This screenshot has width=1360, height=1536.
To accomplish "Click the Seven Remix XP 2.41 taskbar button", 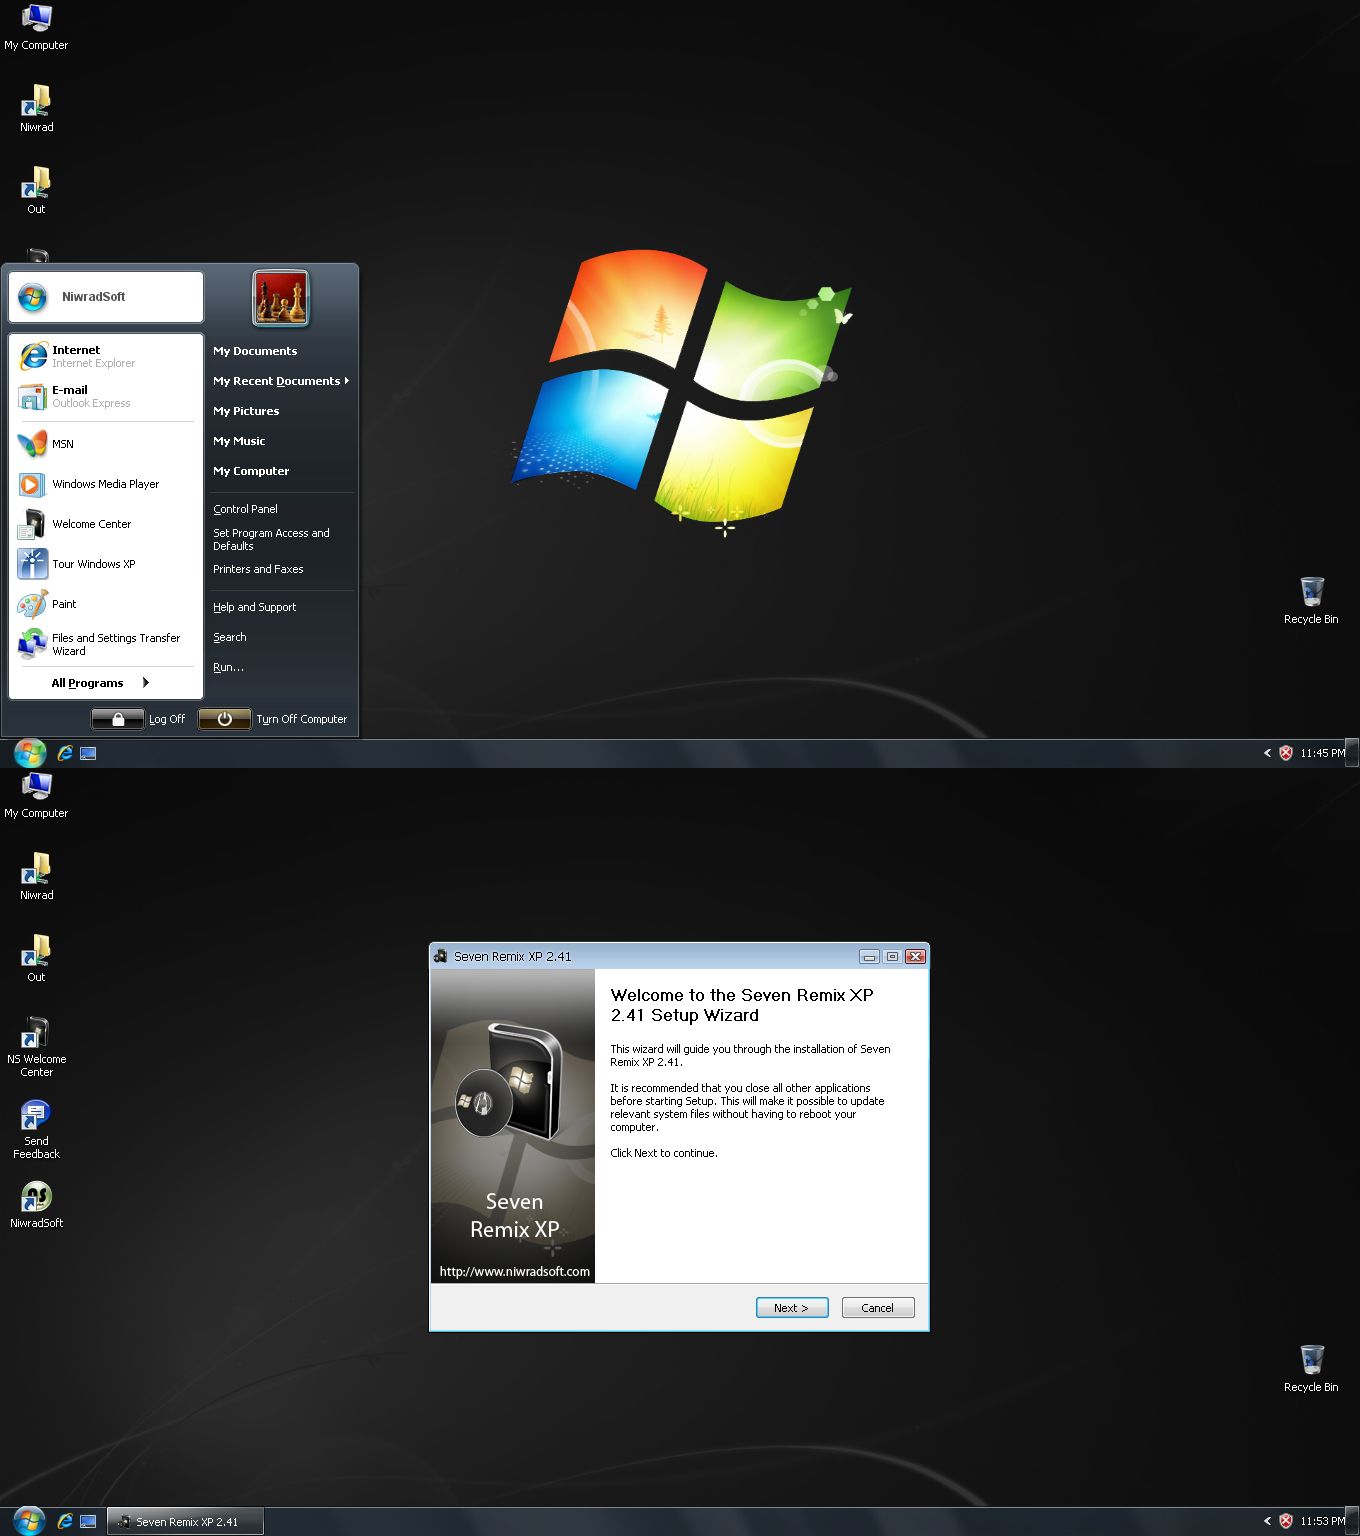I will click(185, 1522).
